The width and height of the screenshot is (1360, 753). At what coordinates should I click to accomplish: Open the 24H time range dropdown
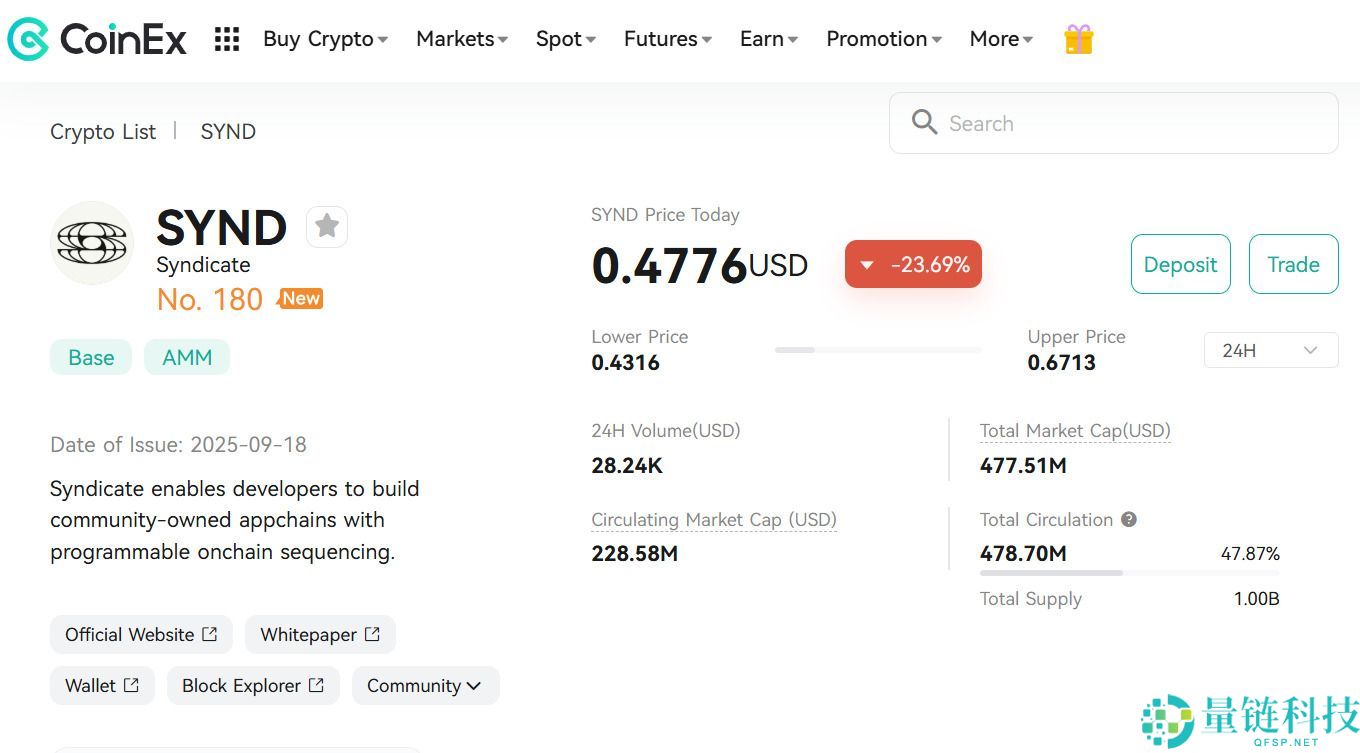[x=1270, y=350]
